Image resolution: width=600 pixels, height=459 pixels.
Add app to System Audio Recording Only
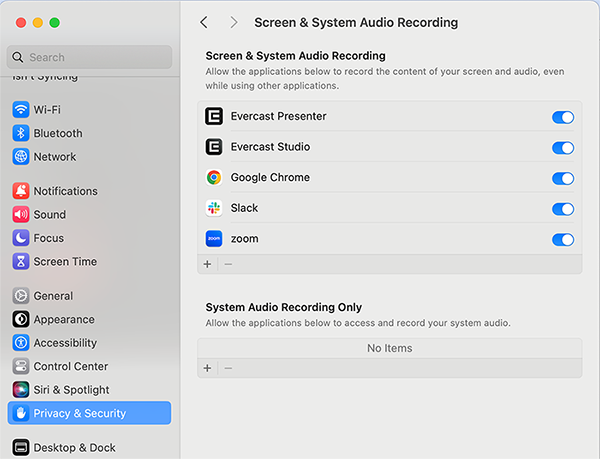point(207,368)
